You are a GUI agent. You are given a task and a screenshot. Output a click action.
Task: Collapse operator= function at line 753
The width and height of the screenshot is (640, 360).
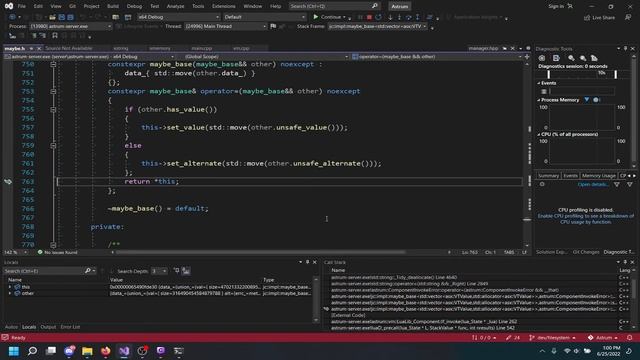(53, 91)
